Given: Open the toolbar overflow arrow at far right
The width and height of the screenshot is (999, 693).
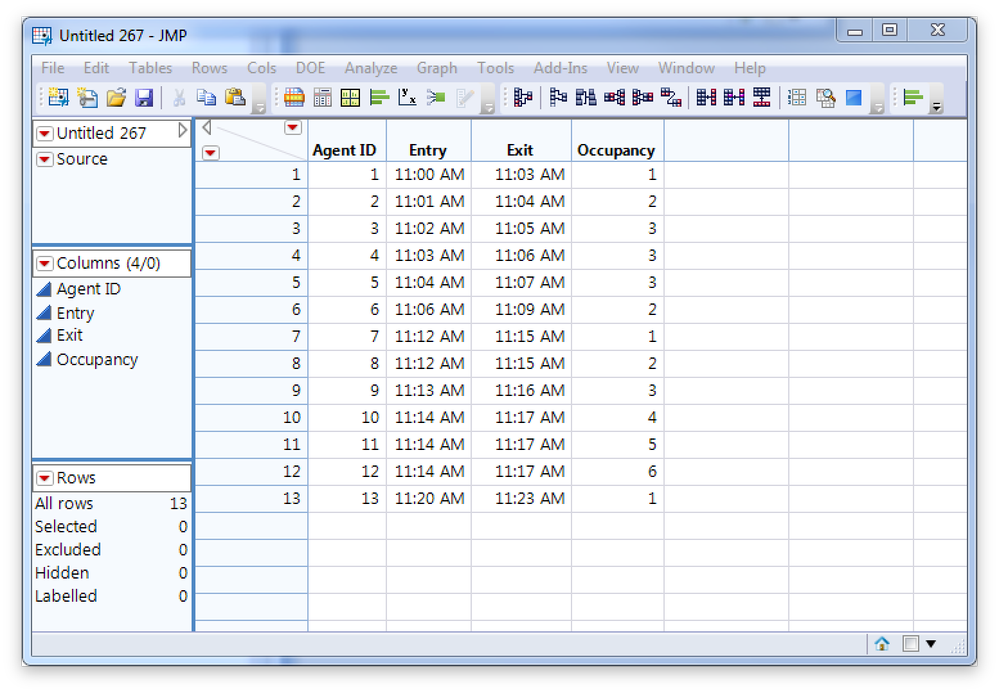Looking at the screenshot, I should [937, 106].
